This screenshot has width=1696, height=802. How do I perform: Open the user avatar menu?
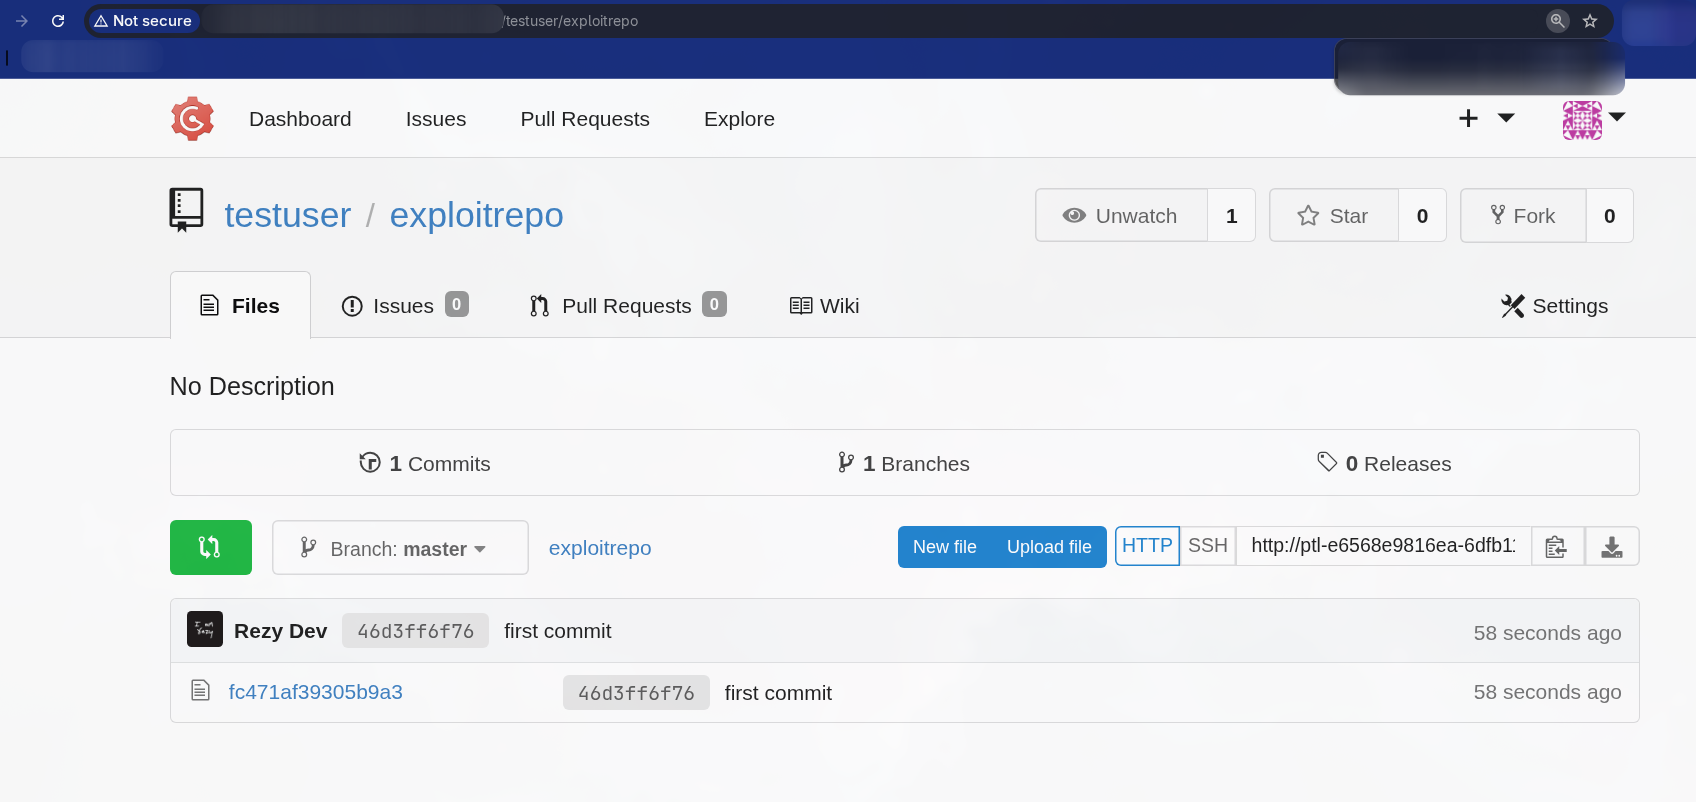tap(1593, 119)
